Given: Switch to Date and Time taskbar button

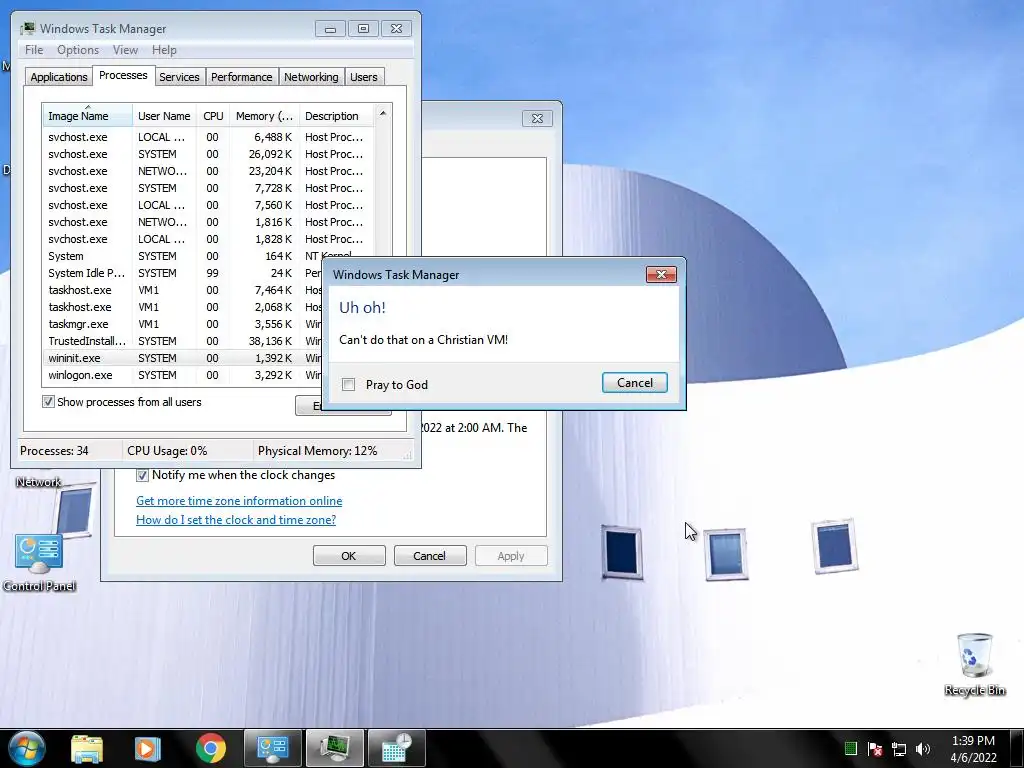Looking at the screenshot, I should 396,748.
